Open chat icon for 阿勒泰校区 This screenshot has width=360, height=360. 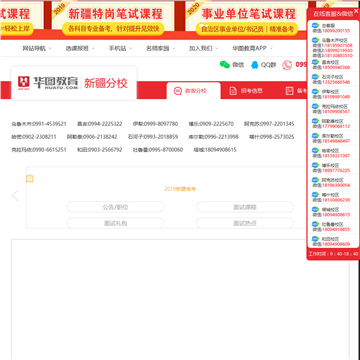[315, 121]
